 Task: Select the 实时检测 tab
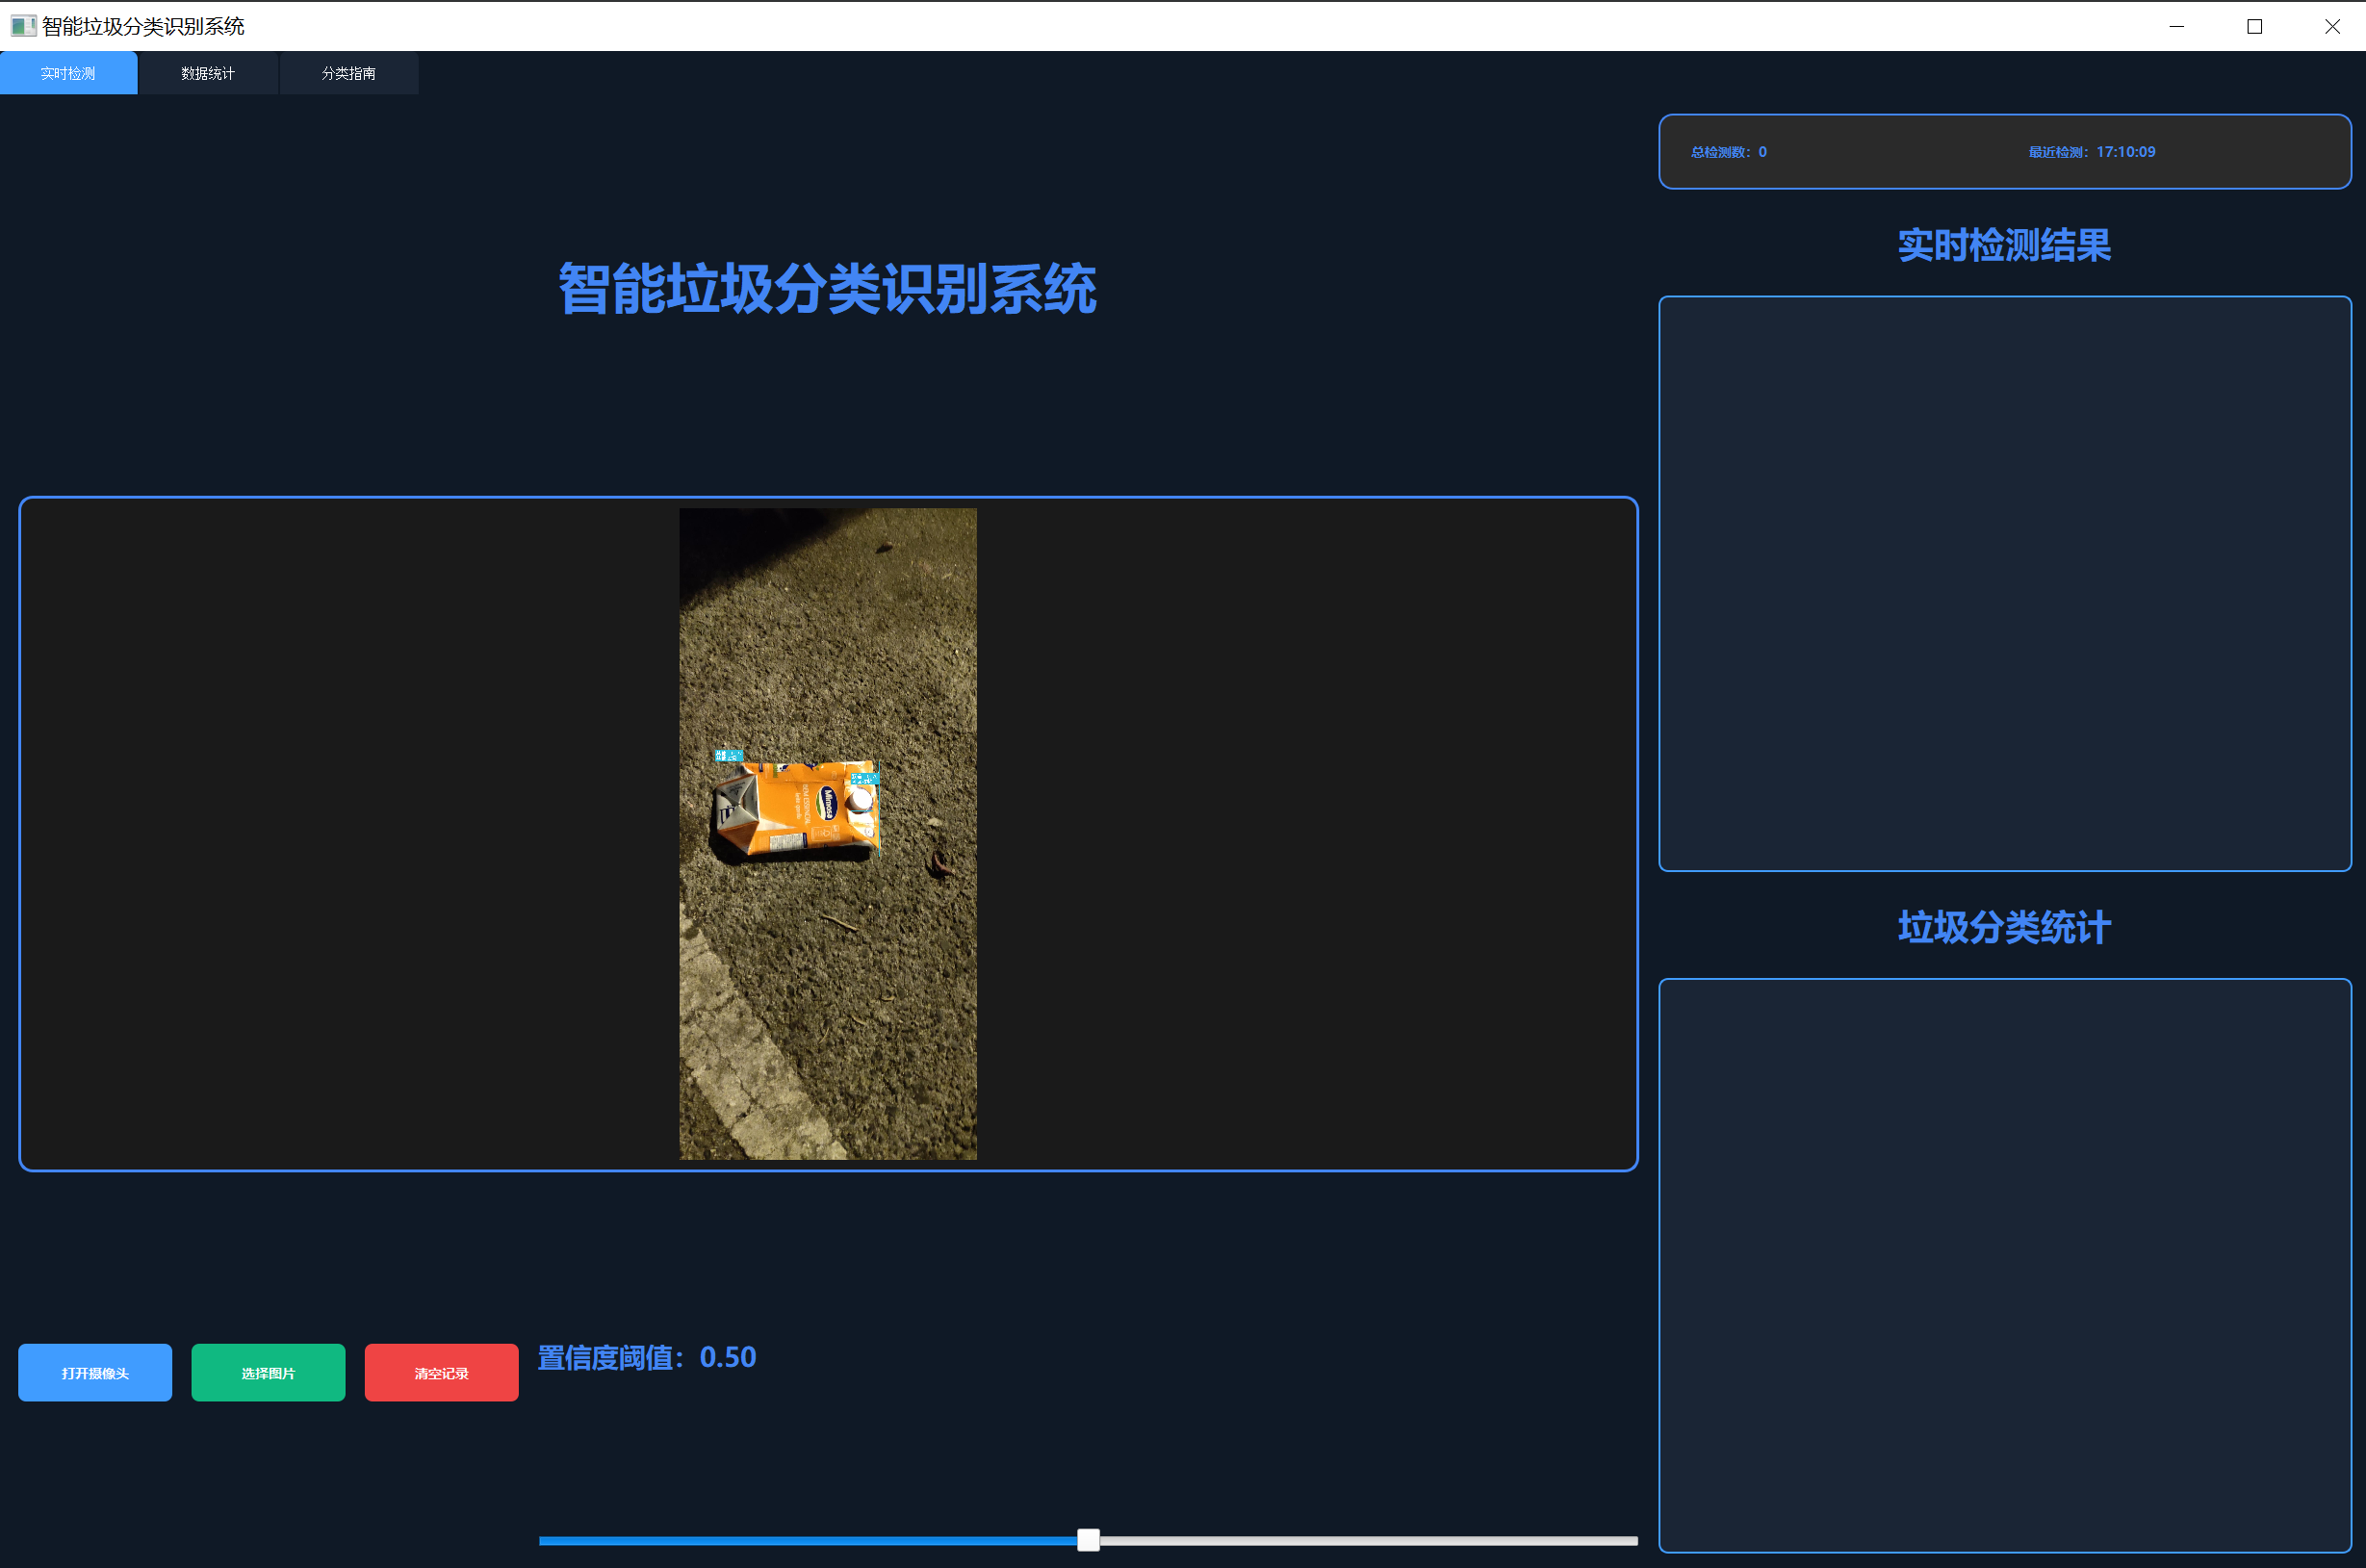click(x=68, y=72)
